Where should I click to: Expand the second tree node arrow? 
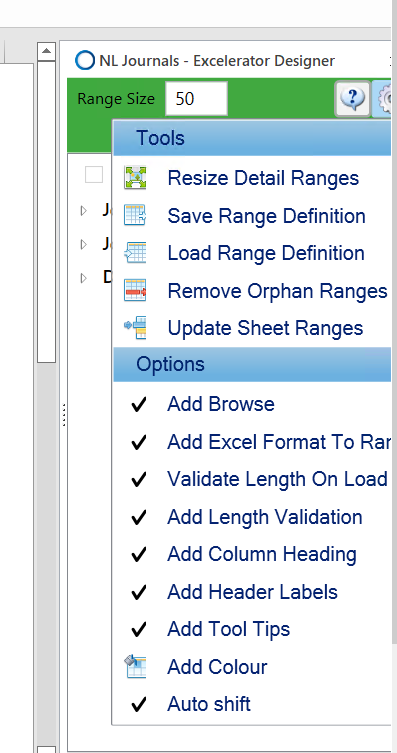click(84, 244)
